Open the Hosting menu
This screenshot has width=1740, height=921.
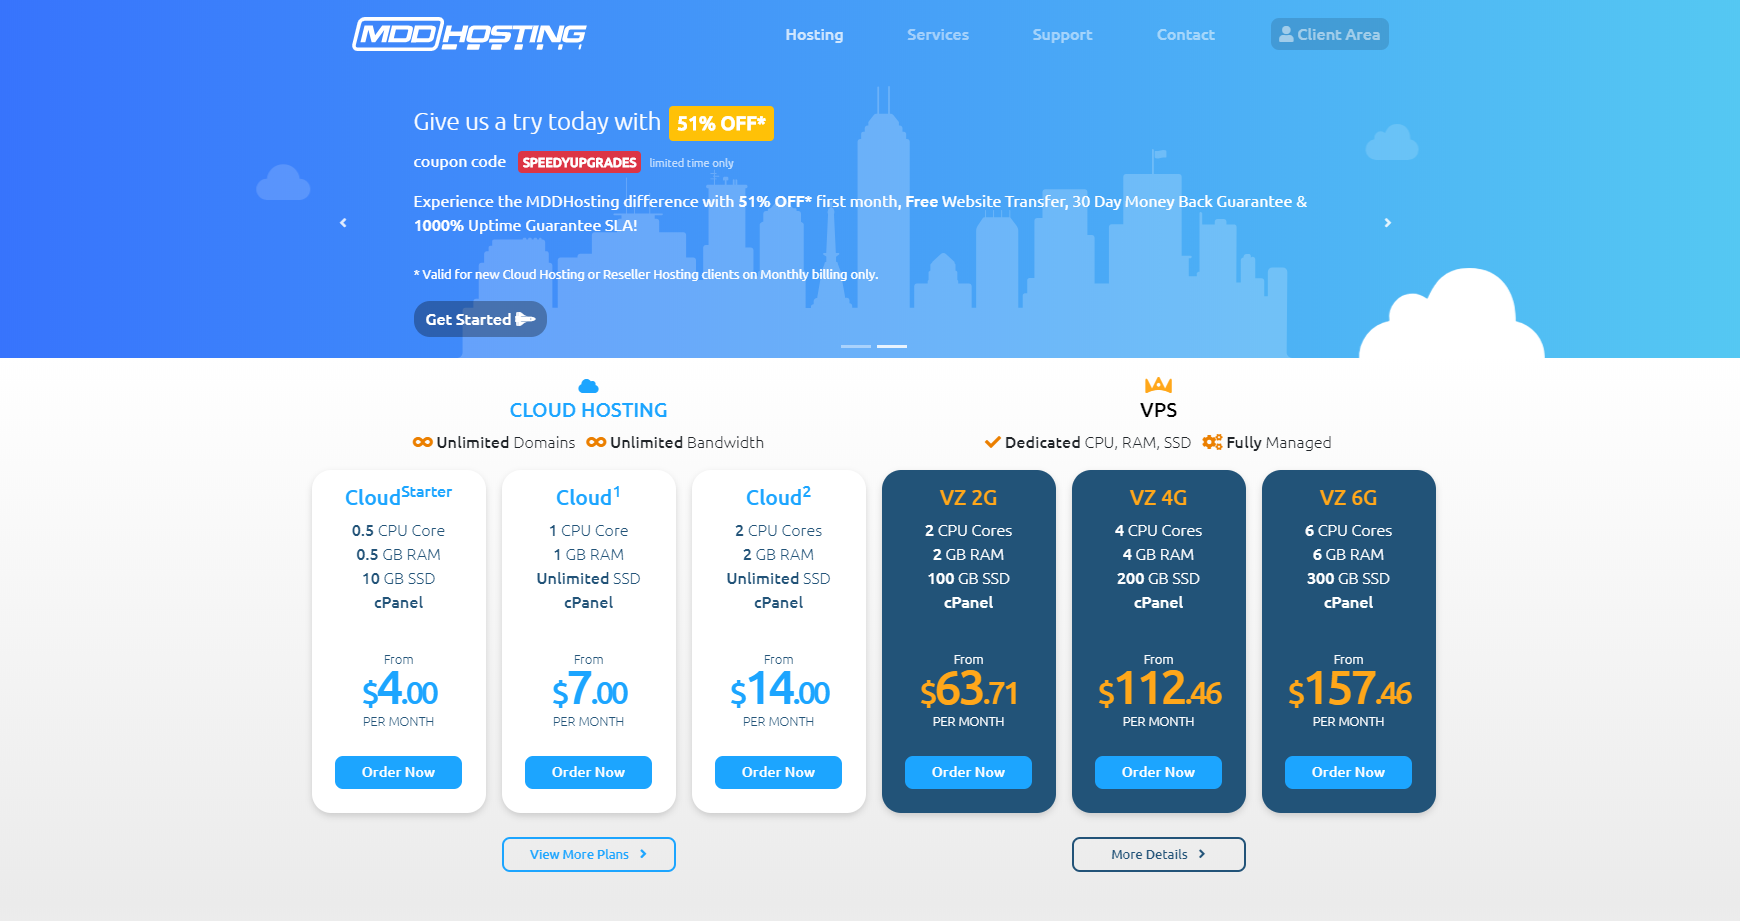[x=814, y=35]
